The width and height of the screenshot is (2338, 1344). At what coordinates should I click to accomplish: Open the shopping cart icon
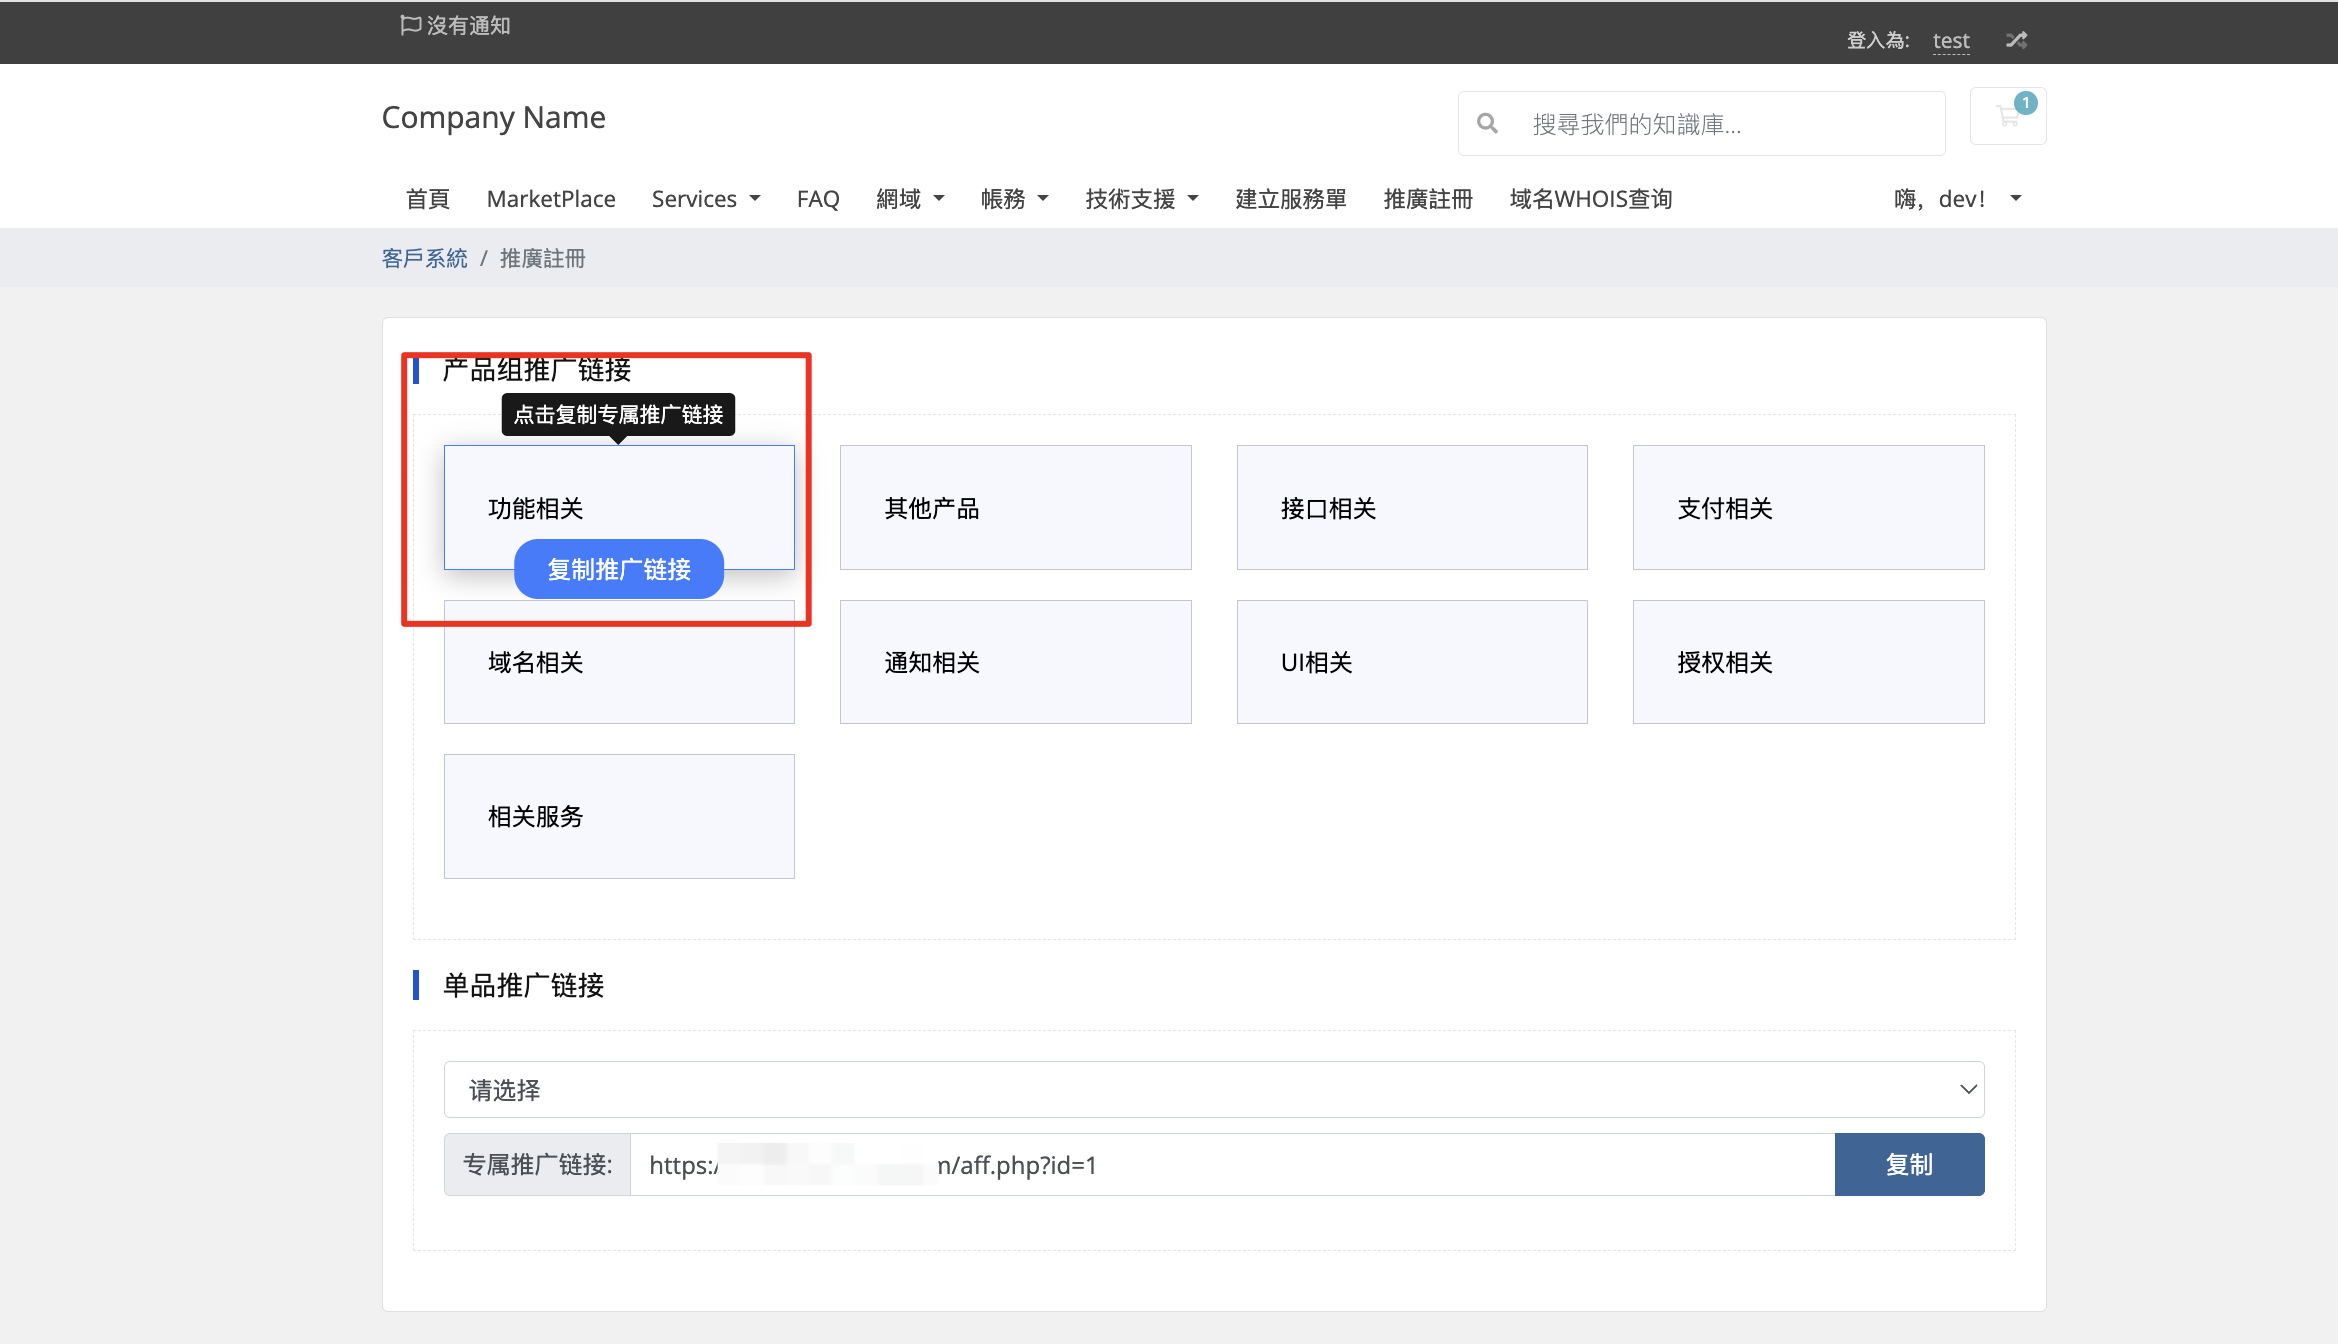point(2007,117)
